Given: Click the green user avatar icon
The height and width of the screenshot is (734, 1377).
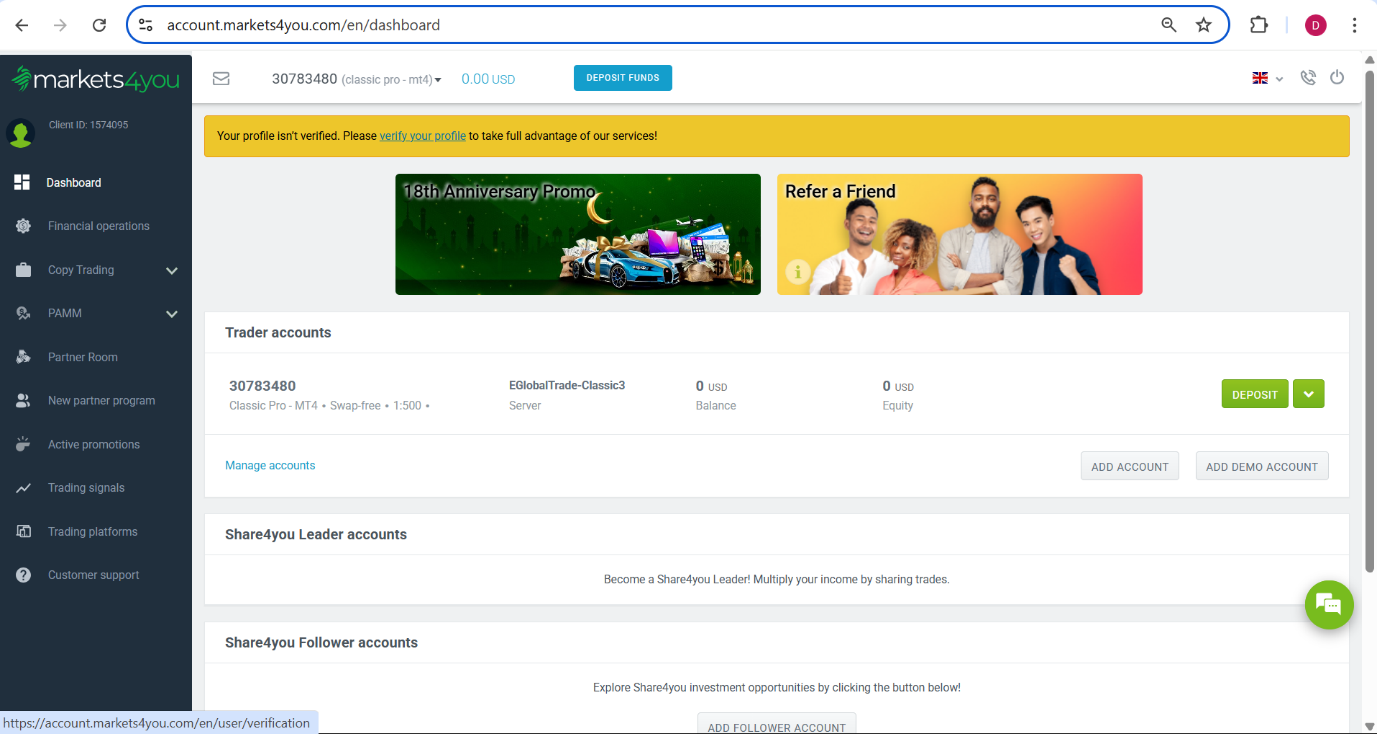Looking at the screenshot, I should point(21,132).
